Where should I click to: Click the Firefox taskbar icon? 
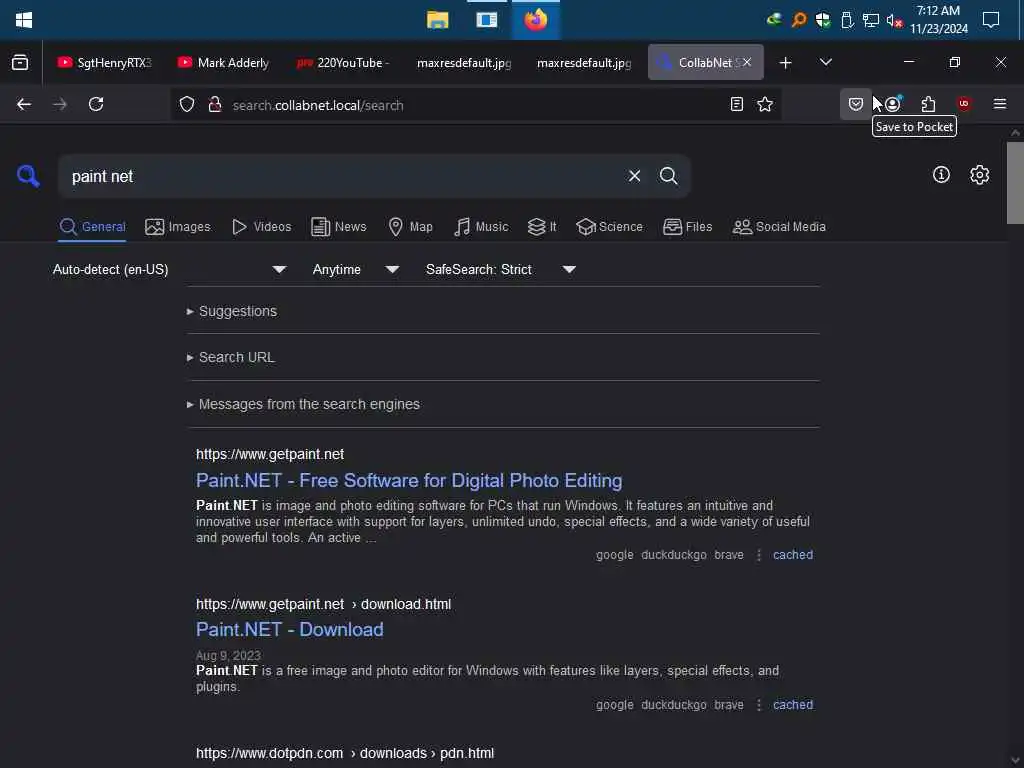(x=536, y=20)
